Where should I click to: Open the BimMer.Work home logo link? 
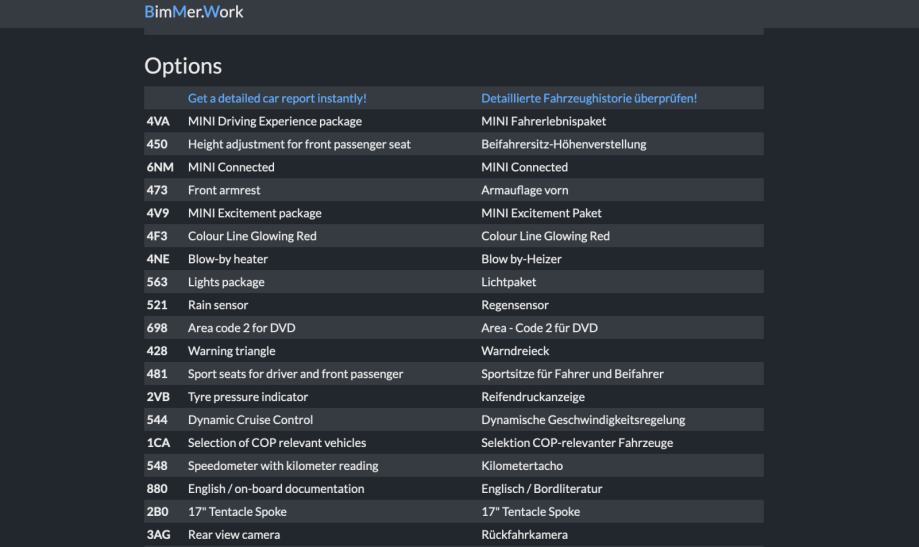tap(194, 12)
